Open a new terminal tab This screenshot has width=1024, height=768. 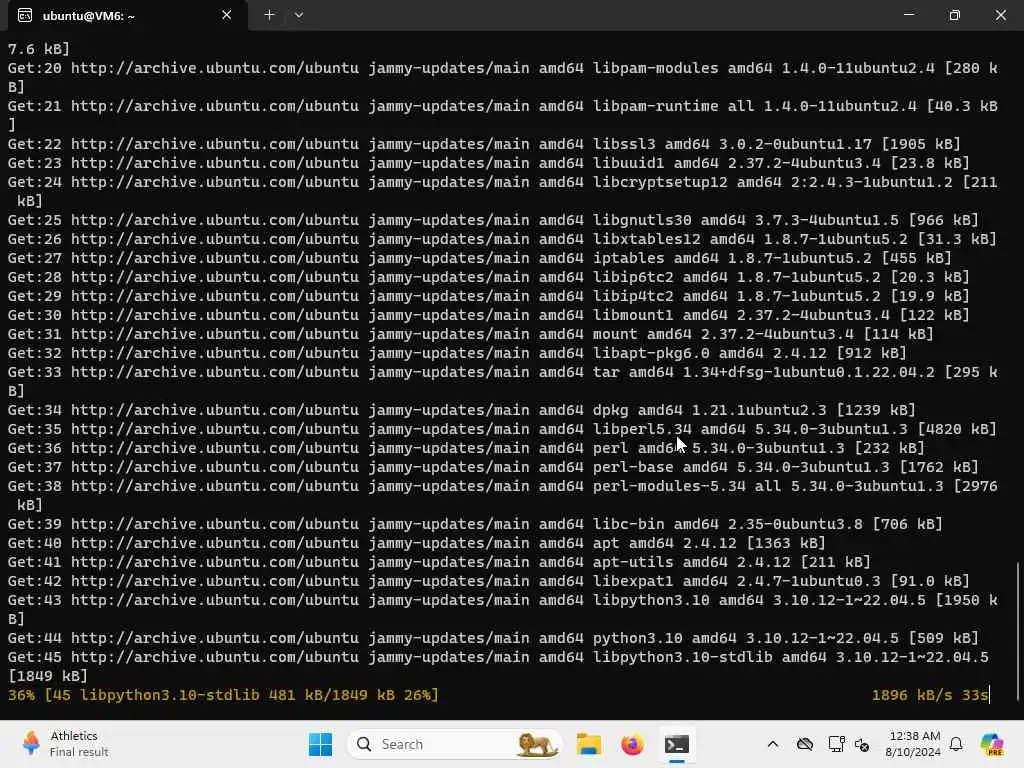pyautogui.click(x=269, y=15)
